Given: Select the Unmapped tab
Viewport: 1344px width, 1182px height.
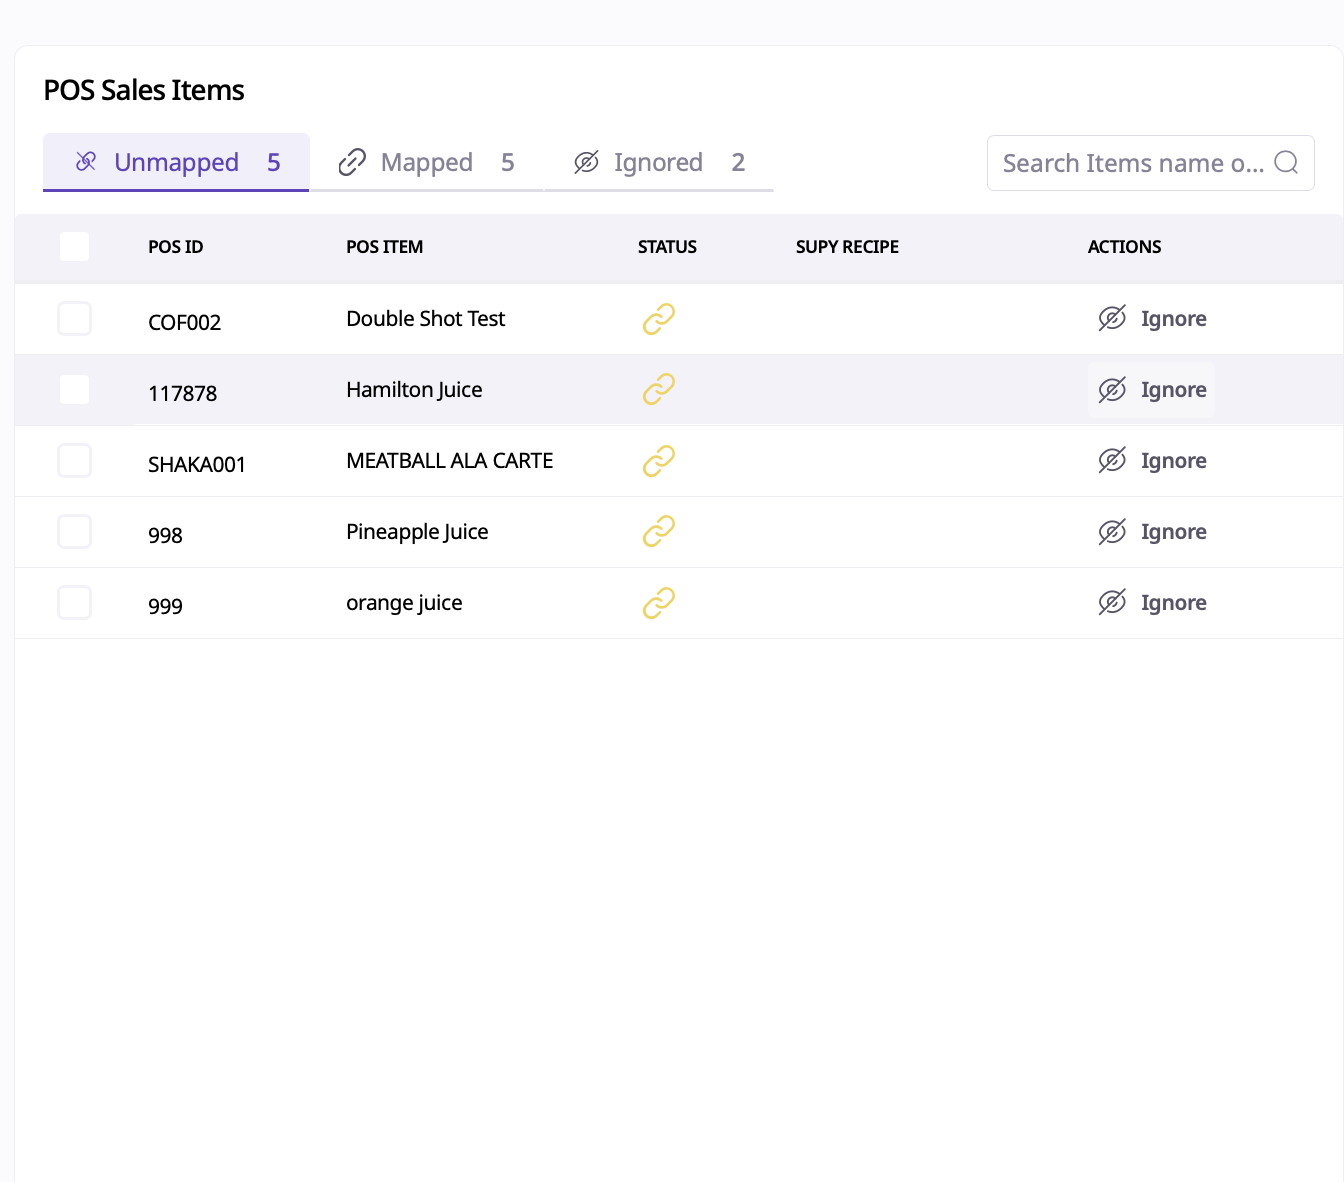Looking at the screenshot, I should tap(177, 163).
